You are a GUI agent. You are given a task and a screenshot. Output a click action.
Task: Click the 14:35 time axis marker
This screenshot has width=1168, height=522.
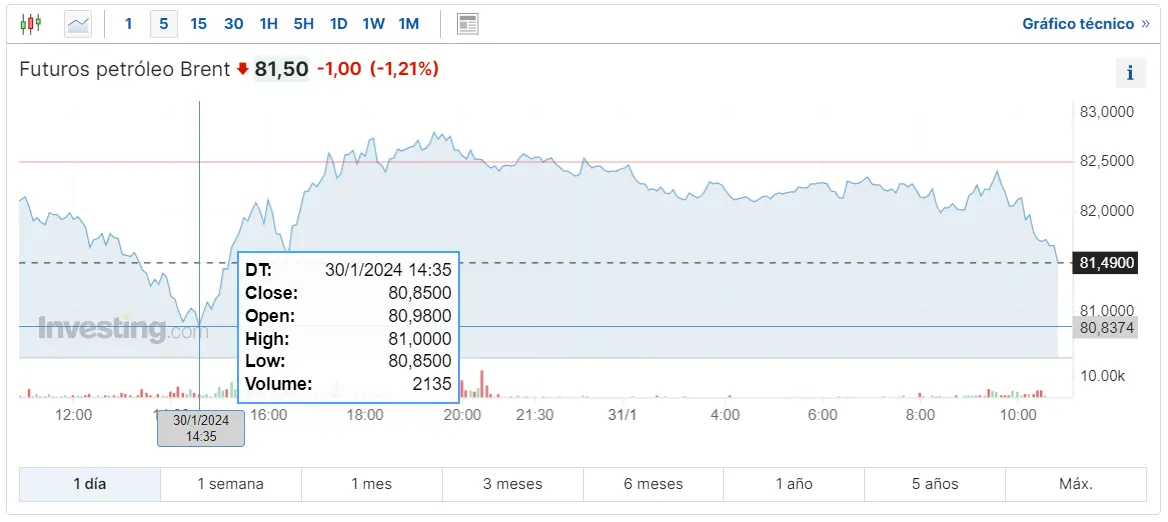point(201,428)
